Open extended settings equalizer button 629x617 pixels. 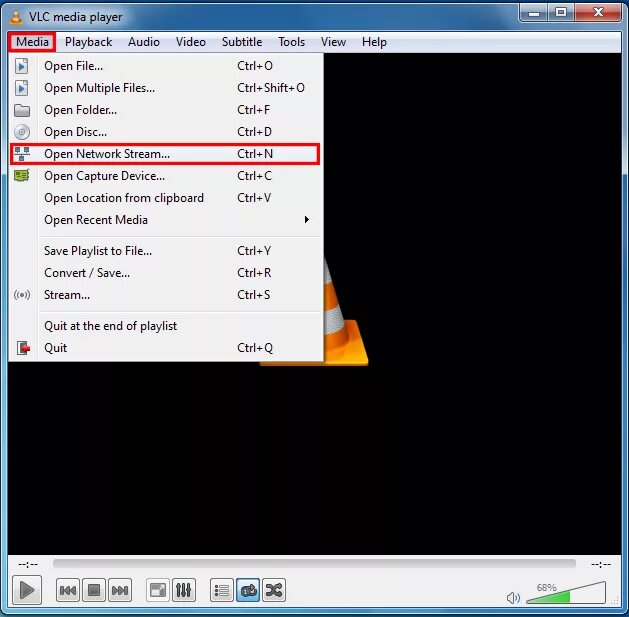click(184, 590)
